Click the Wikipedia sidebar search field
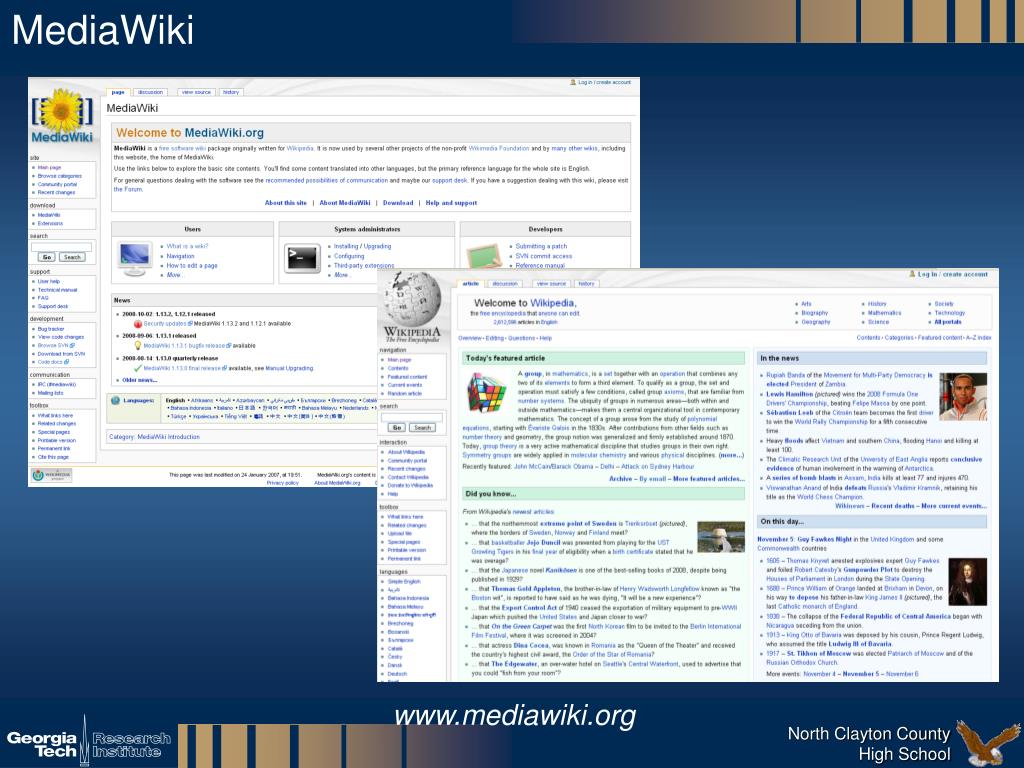Image resolution: width=1024 pixels, height=768 pixels. (411, 417)
